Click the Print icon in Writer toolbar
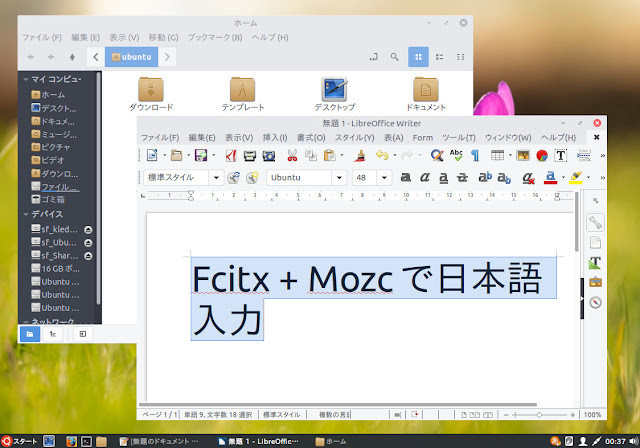Screen dimensions: 640x448 pos(250,155)
